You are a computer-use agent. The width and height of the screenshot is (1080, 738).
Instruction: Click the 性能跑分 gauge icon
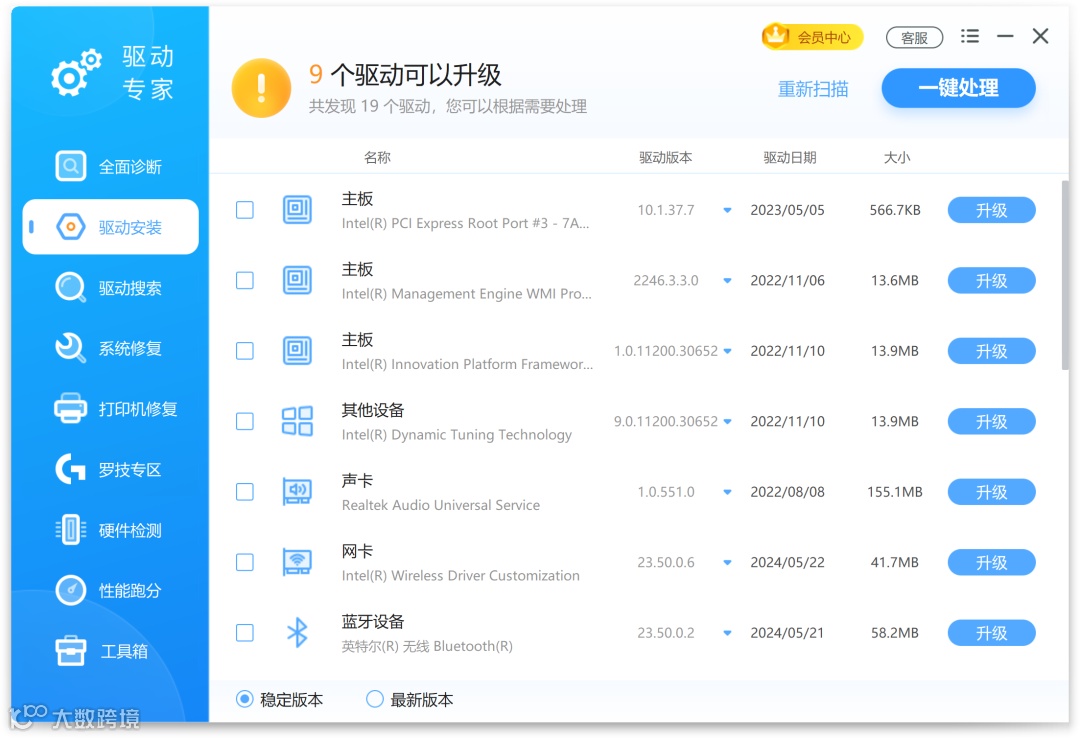(70, 590)
